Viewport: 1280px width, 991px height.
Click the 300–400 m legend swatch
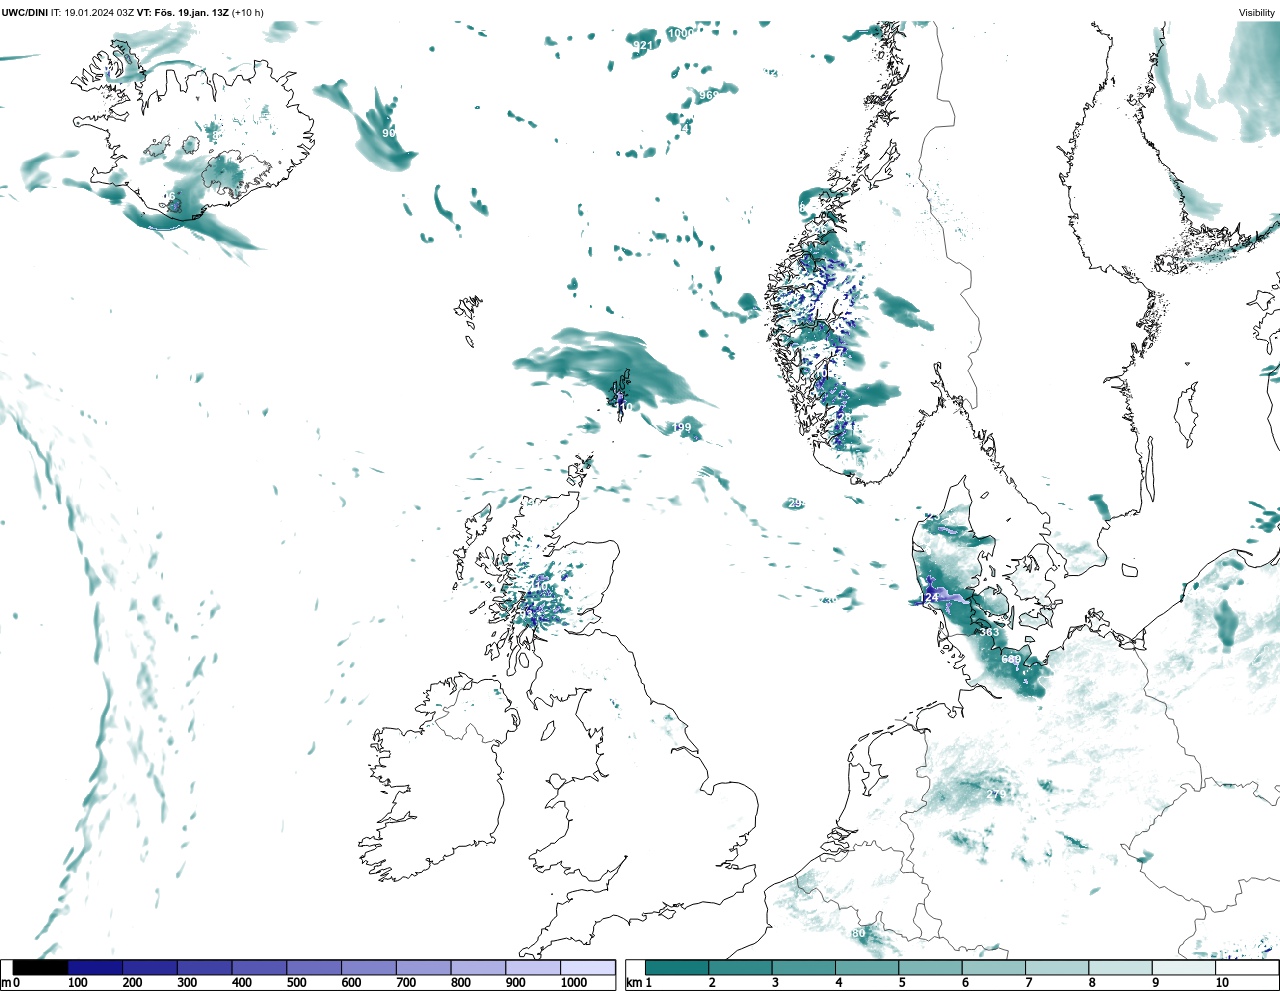pyautogui.click(x=205, y=967)
